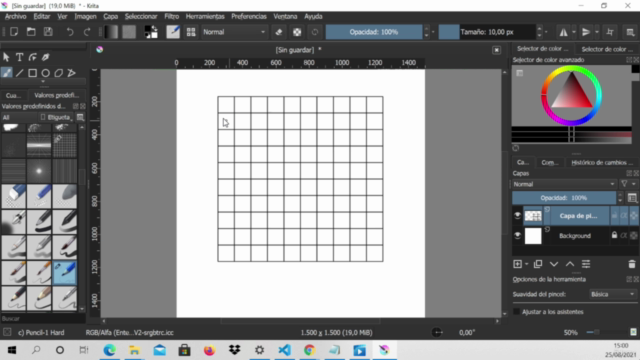
Task: Open the workspace chooser icon
Action: click(x=630, y=32)
